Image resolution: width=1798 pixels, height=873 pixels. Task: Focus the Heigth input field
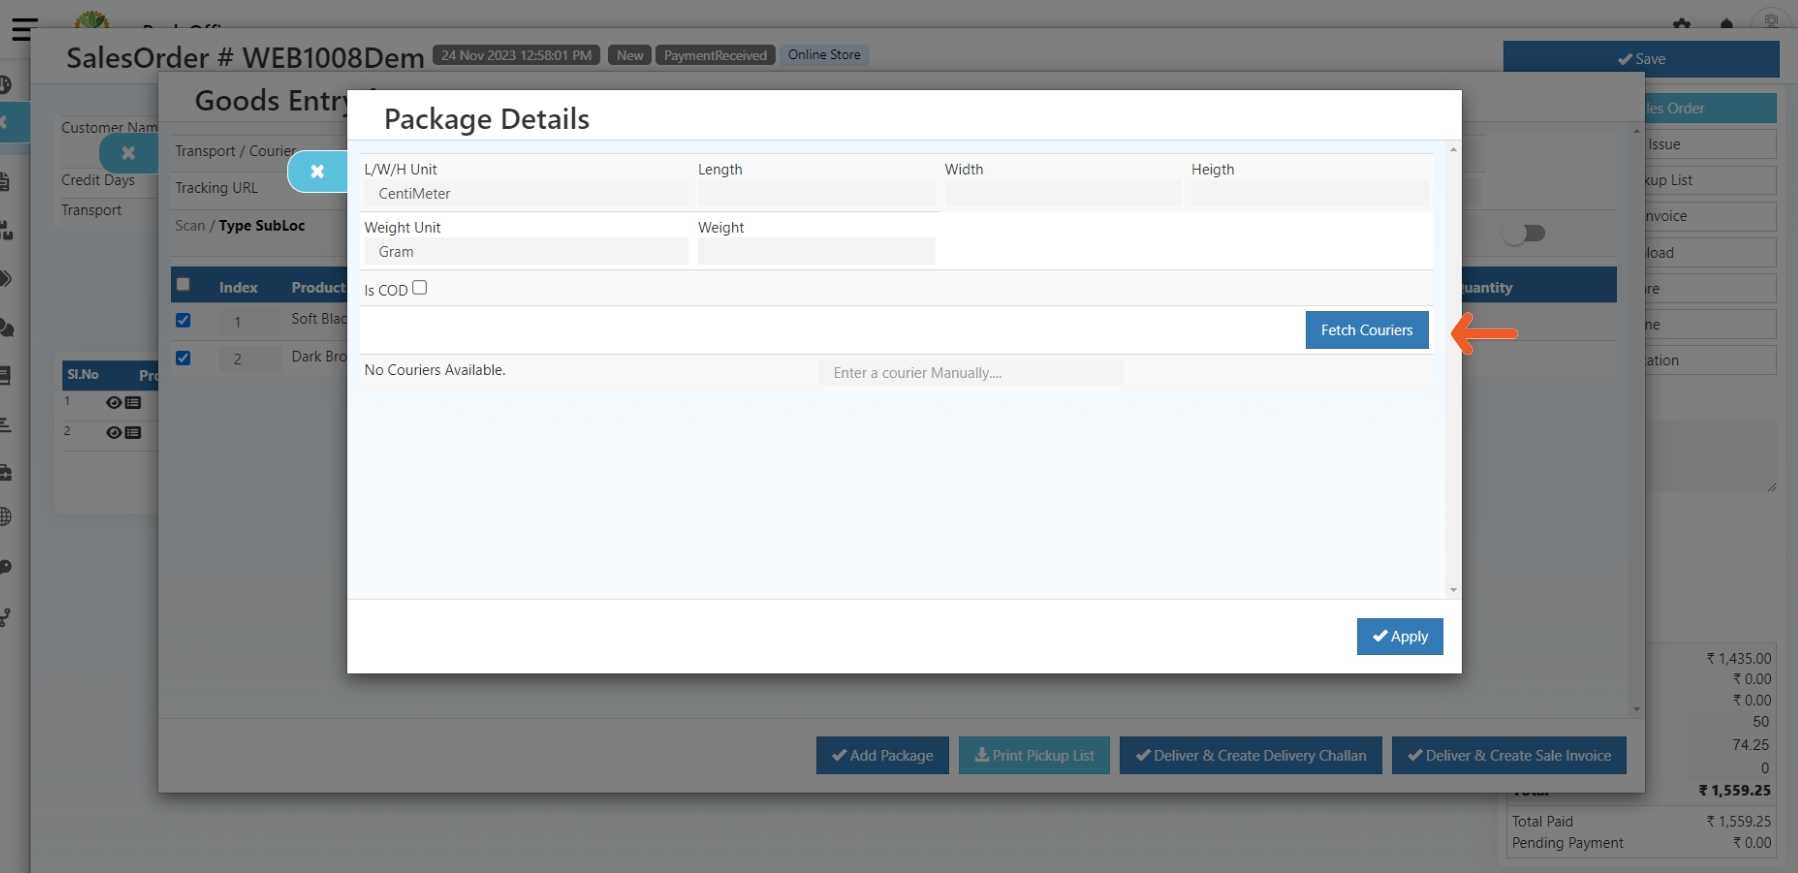pos(1309,194)
